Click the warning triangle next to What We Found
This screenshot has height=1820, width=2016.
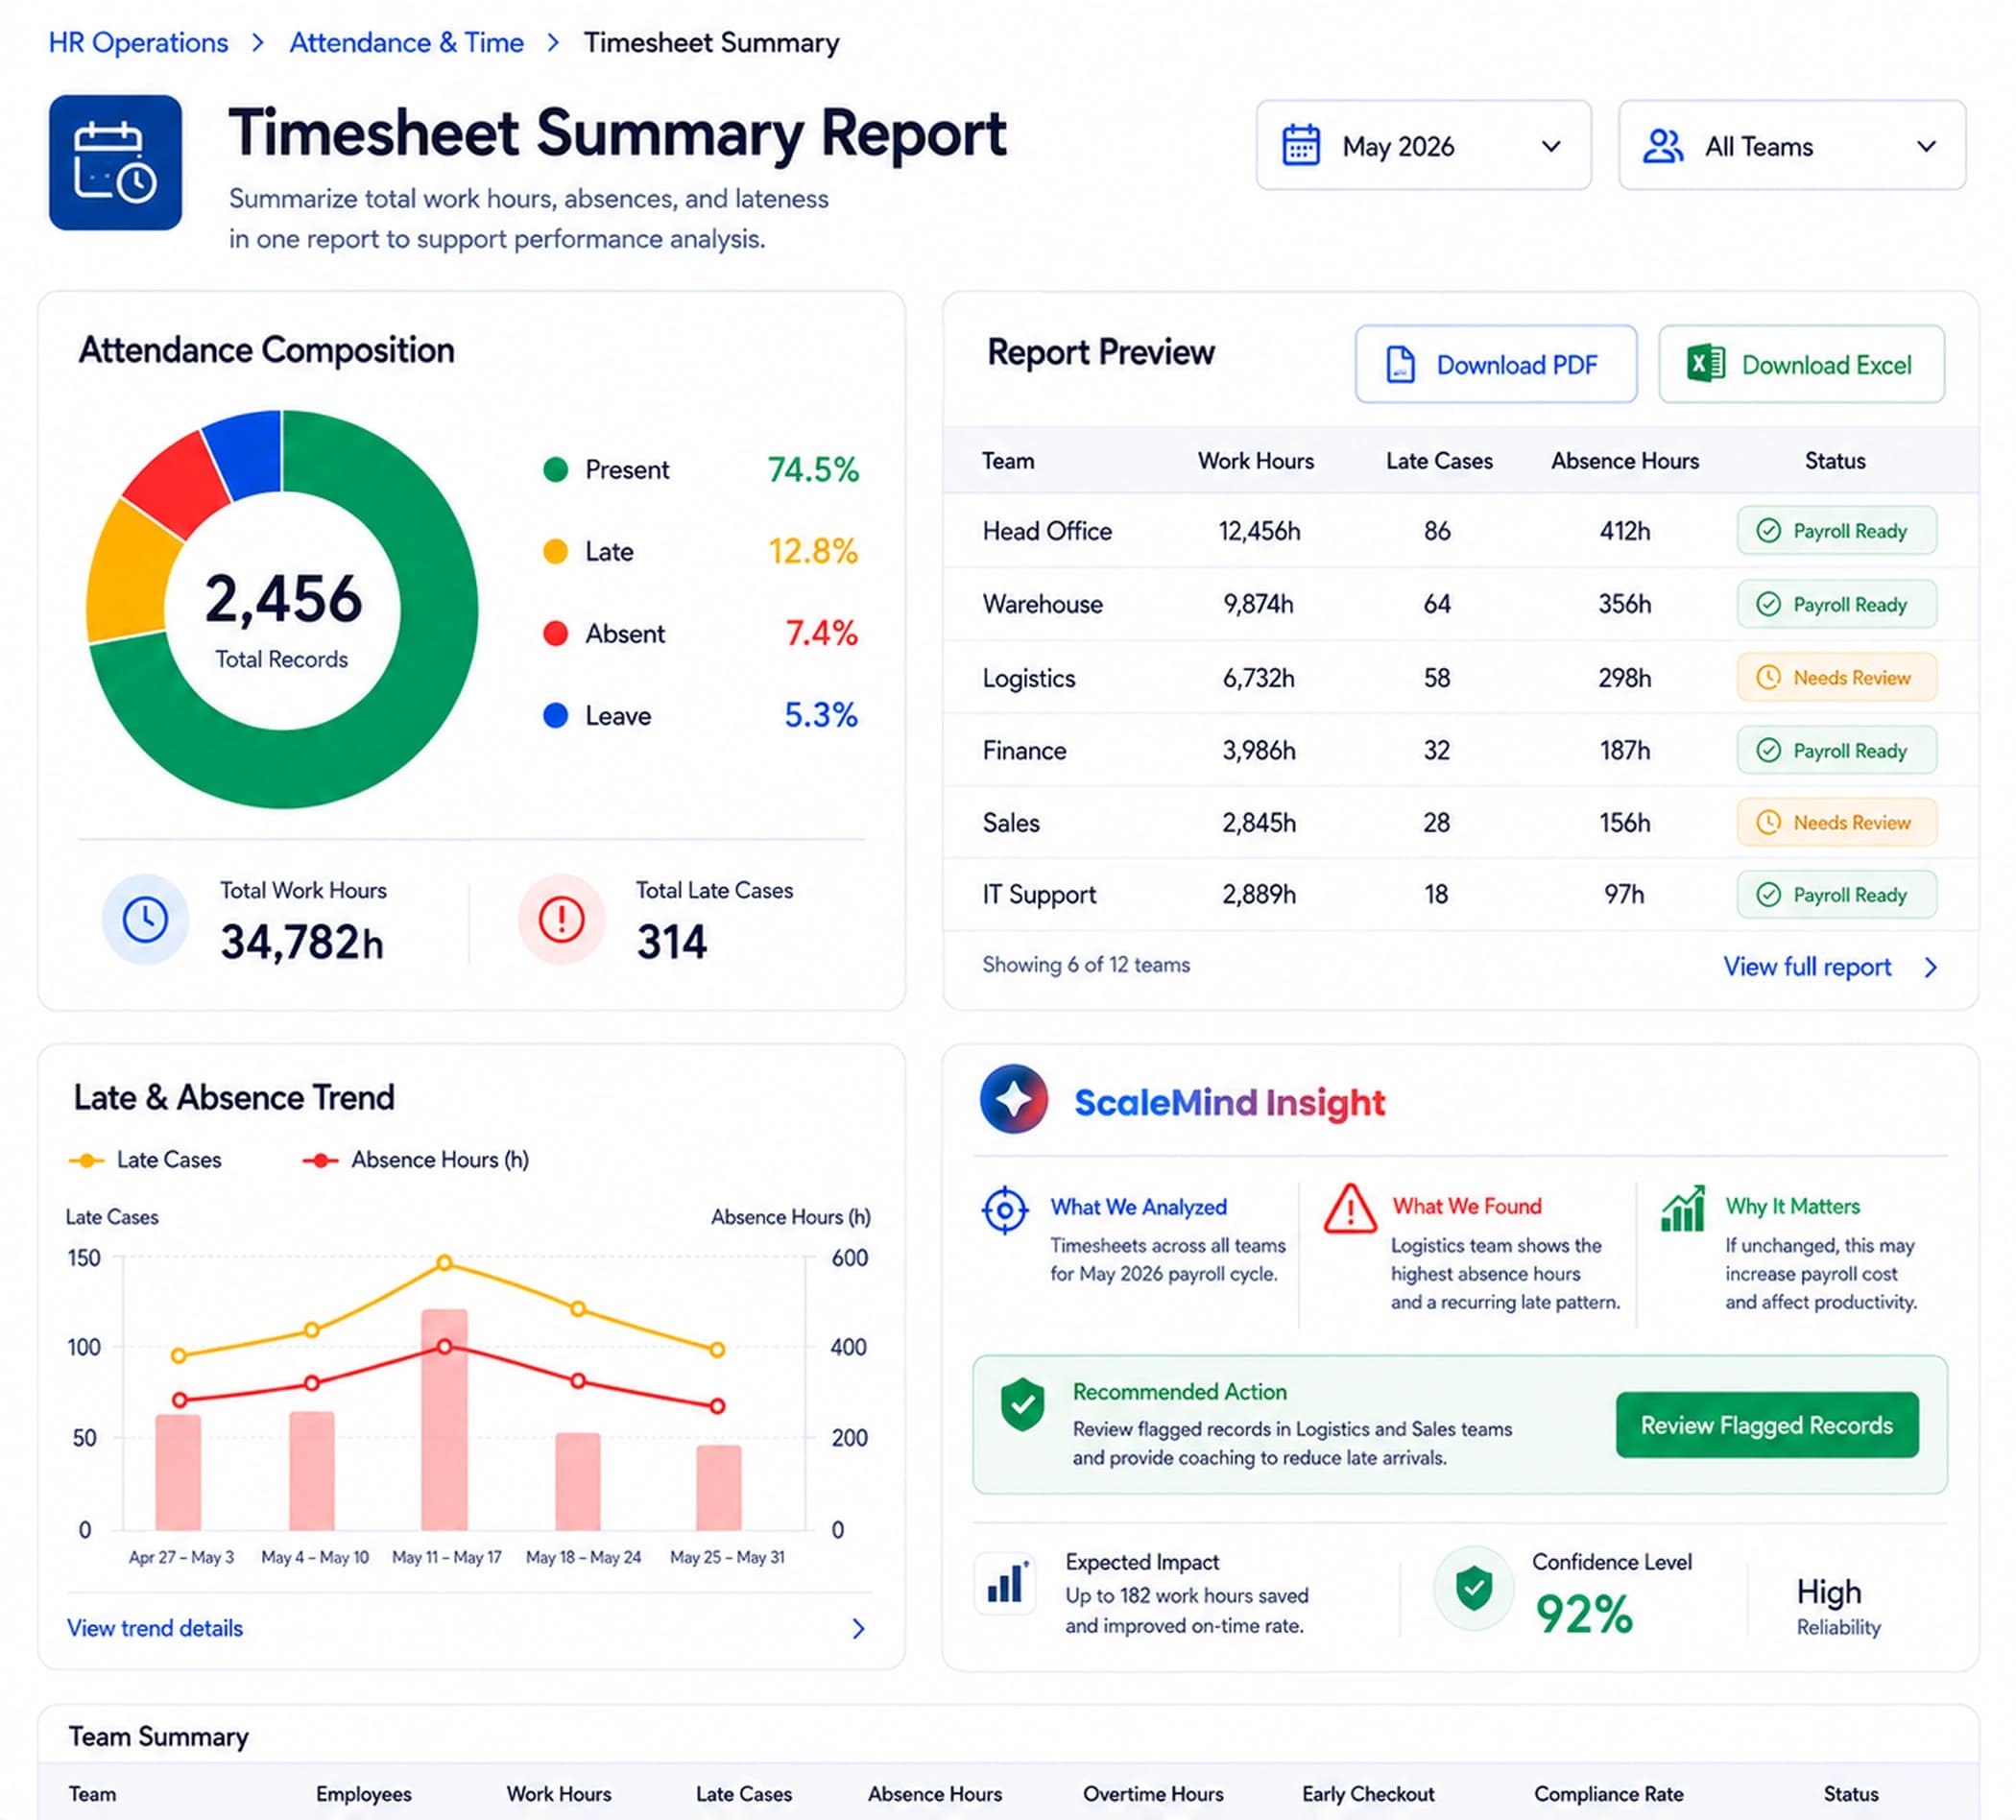tap(1350, 1209)
